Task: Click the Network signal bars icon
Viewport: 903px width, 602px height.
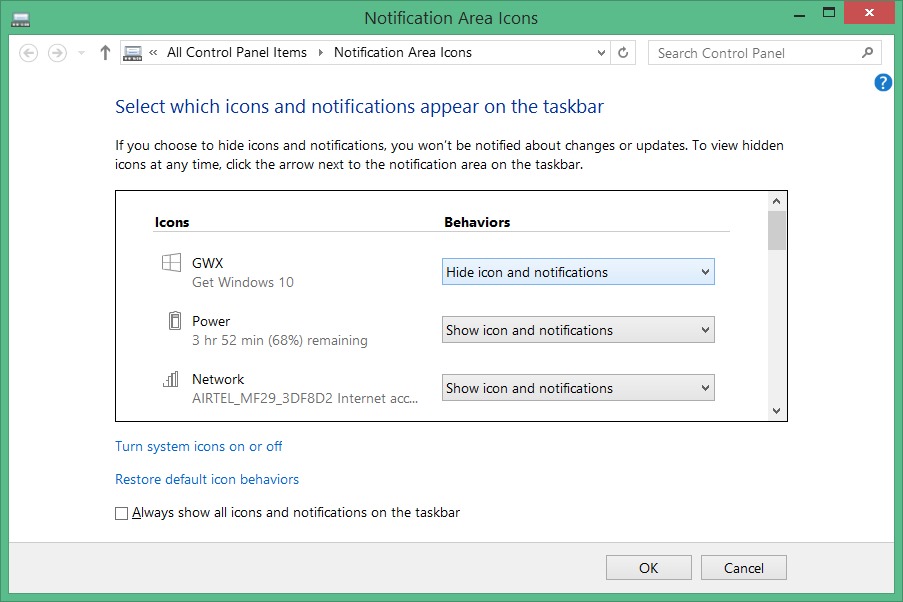Action: (171, 379)
